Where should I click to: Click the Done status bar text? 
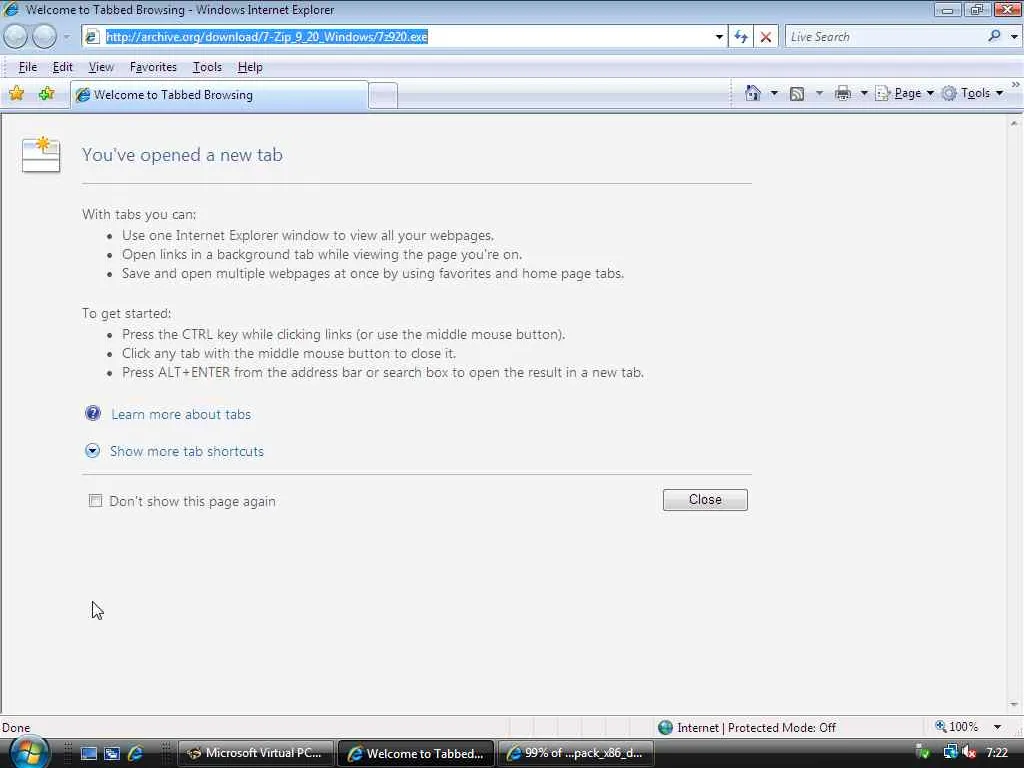16,728
